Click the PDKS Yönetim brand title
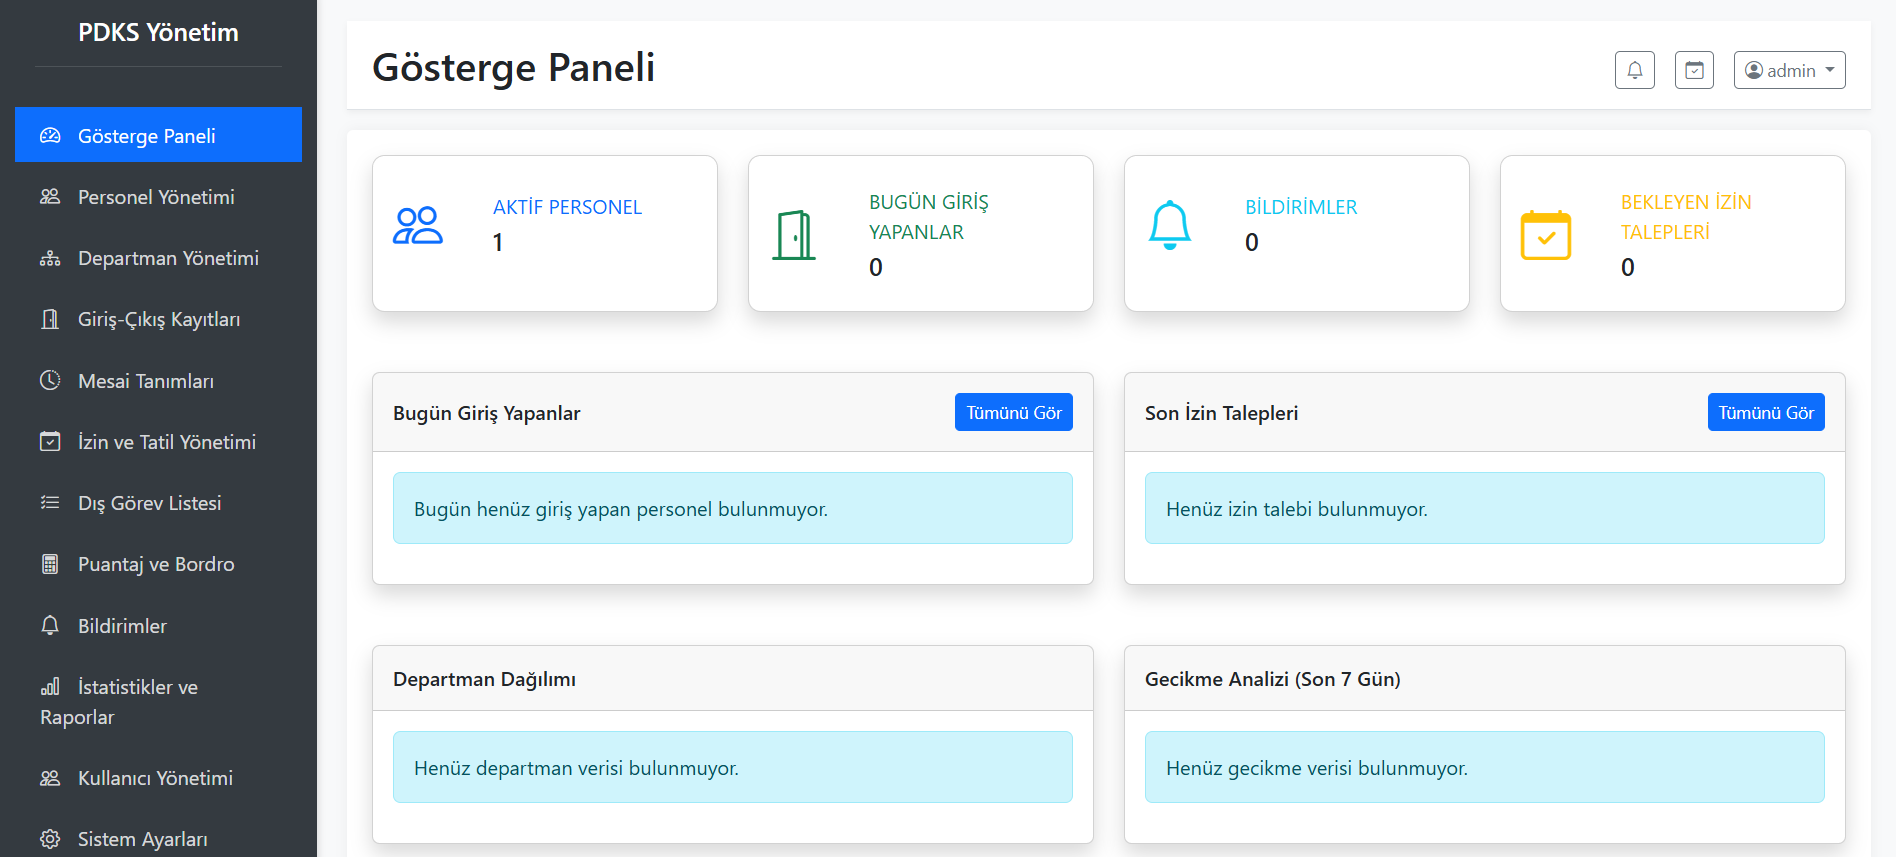1896x857 pixels. (x=158, y=33)
